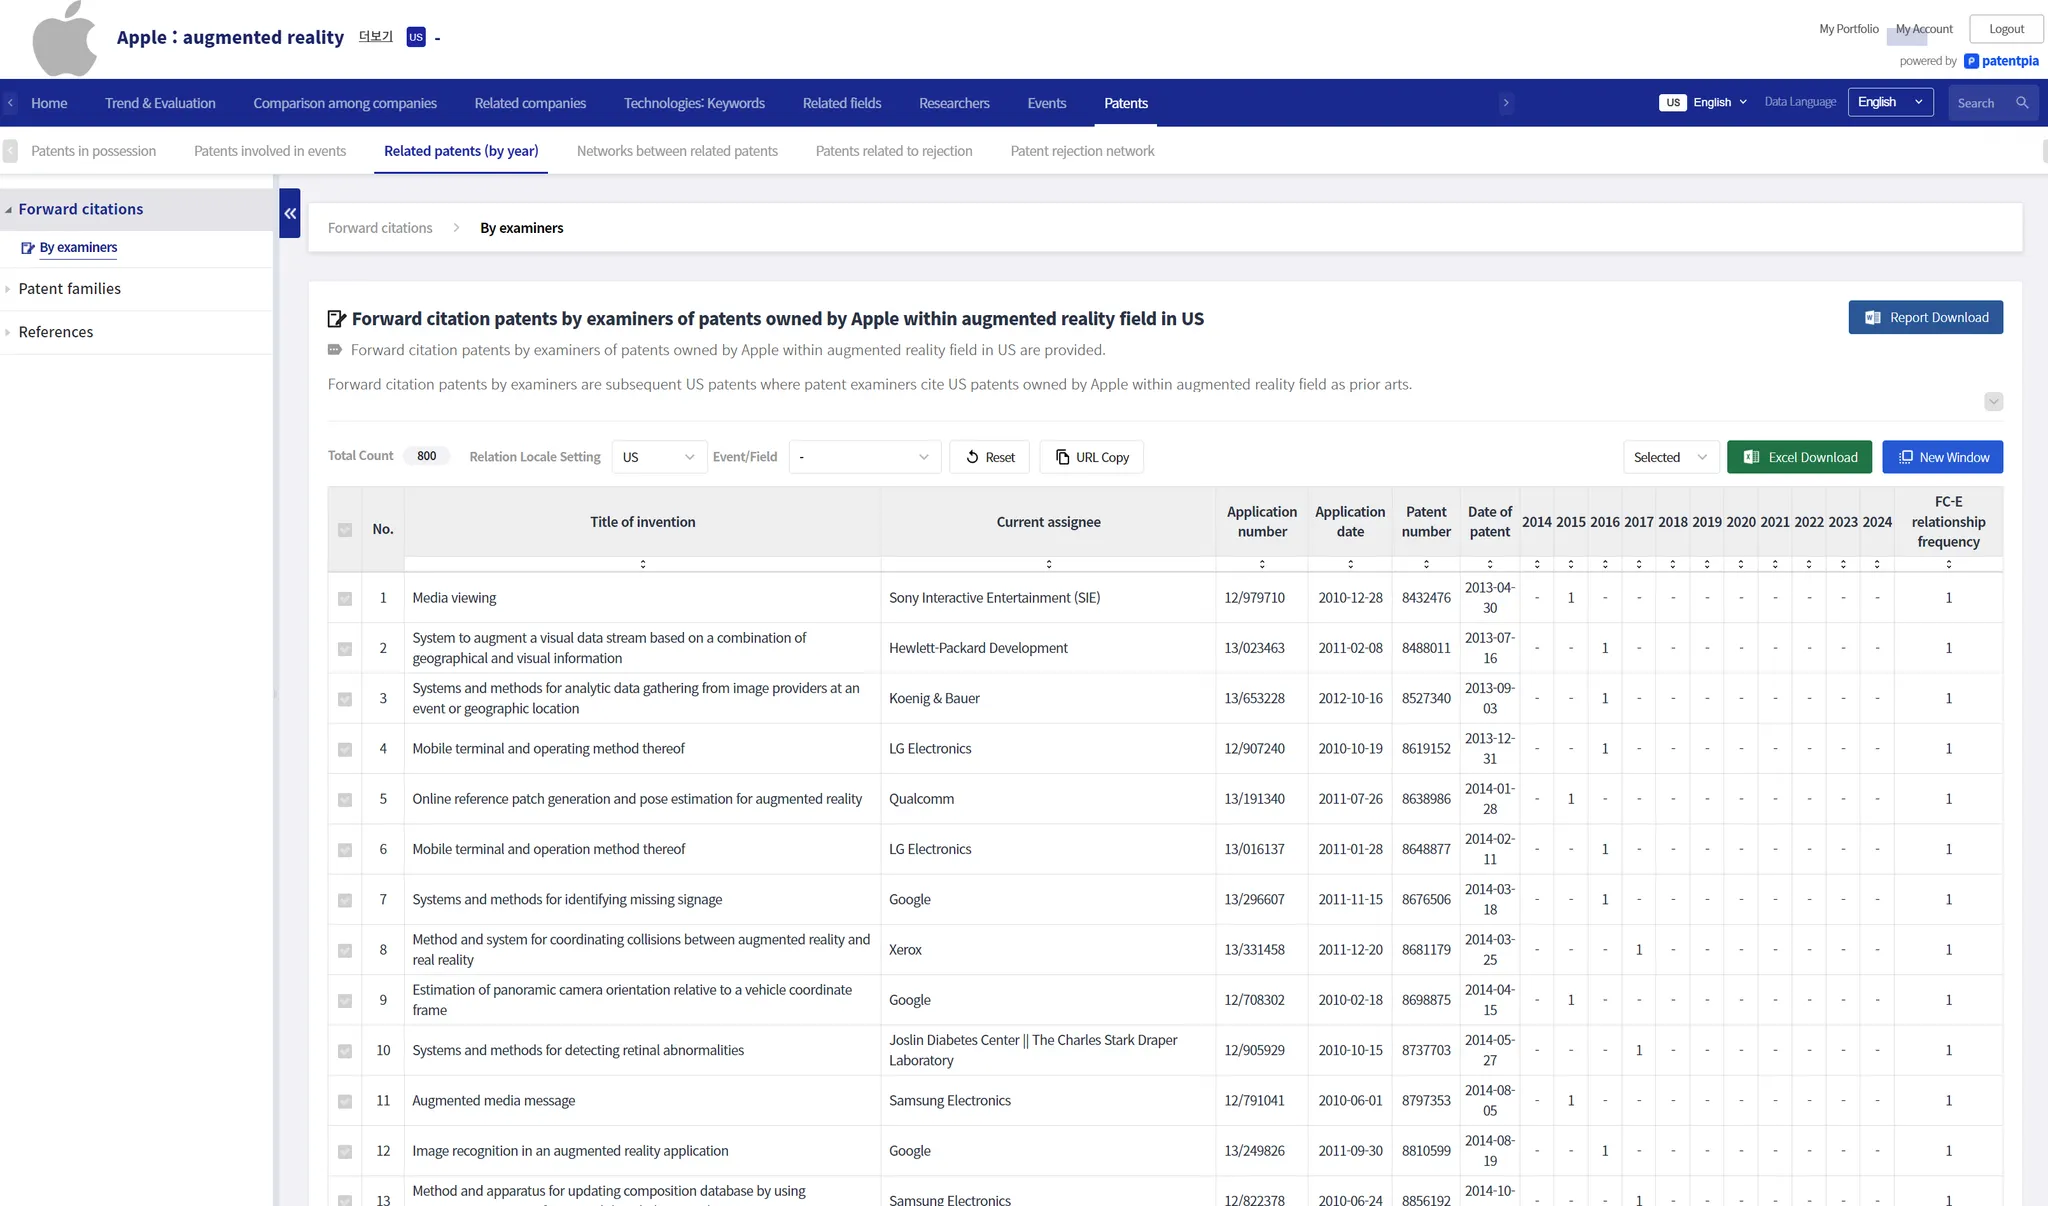Toggle the select-all header checkbox
This screenshot has width=2048, height=1206.
[x=345, y=530]
